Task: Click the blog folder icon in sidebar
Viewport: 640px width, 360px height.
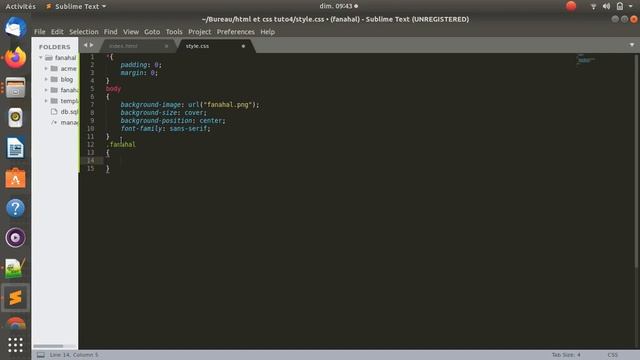Action: [54, 79]
